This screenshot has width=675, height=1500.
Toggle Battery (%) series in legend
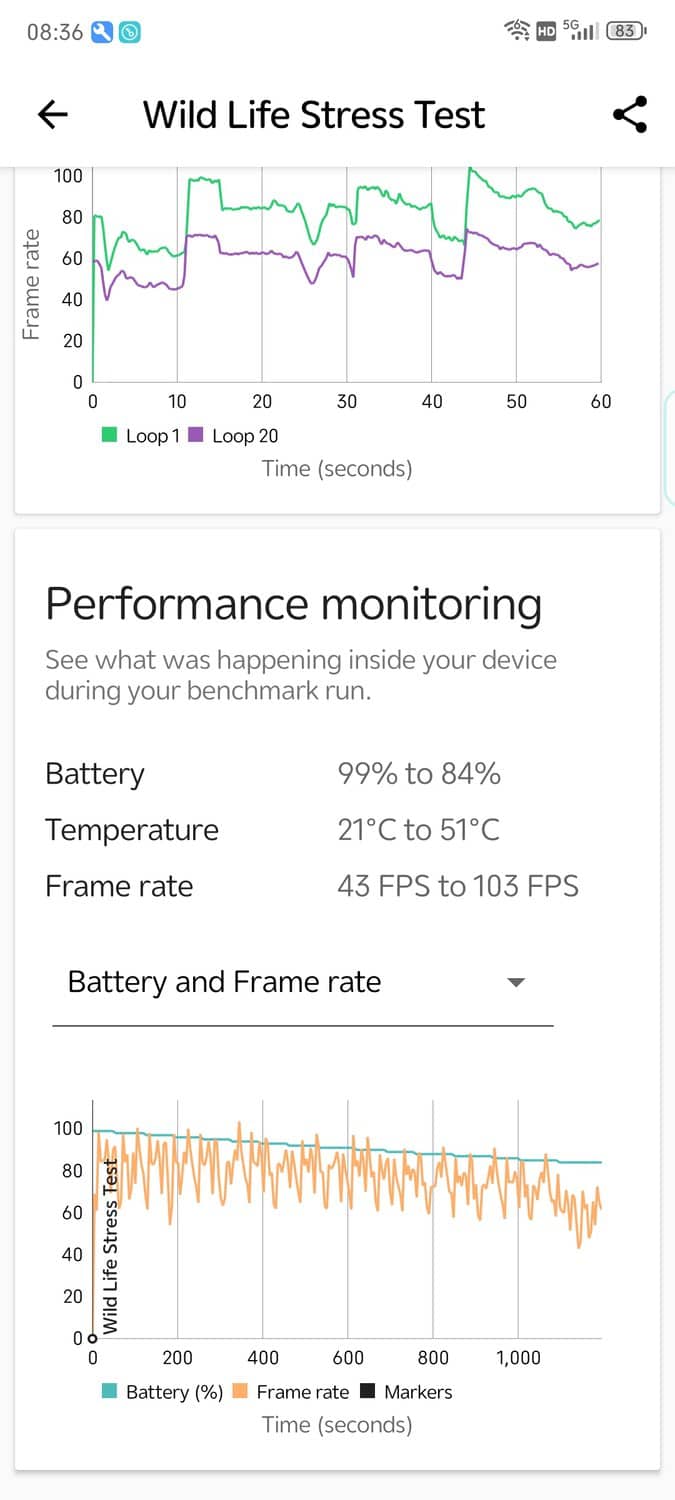pyautogui.click(x=162, y=1392)
